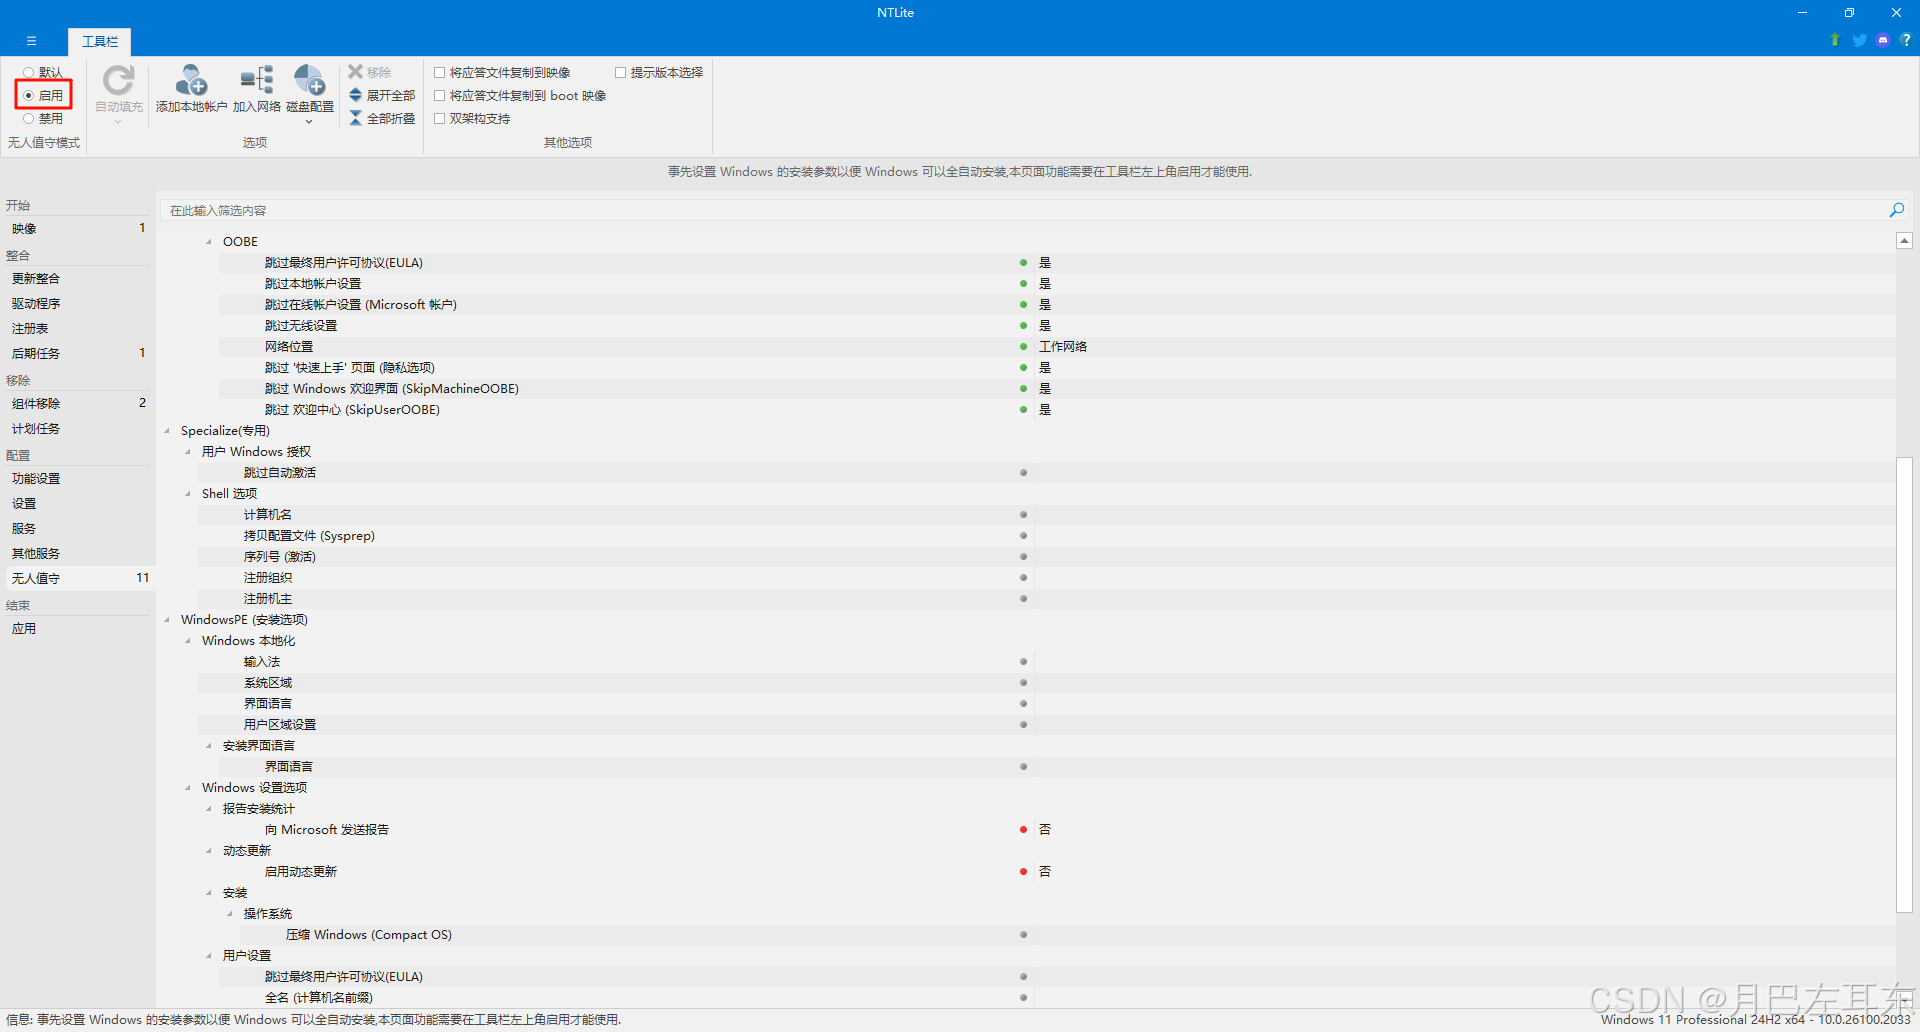
Task: Click 展开全部 expand icon
Action: tap(355, 95)
